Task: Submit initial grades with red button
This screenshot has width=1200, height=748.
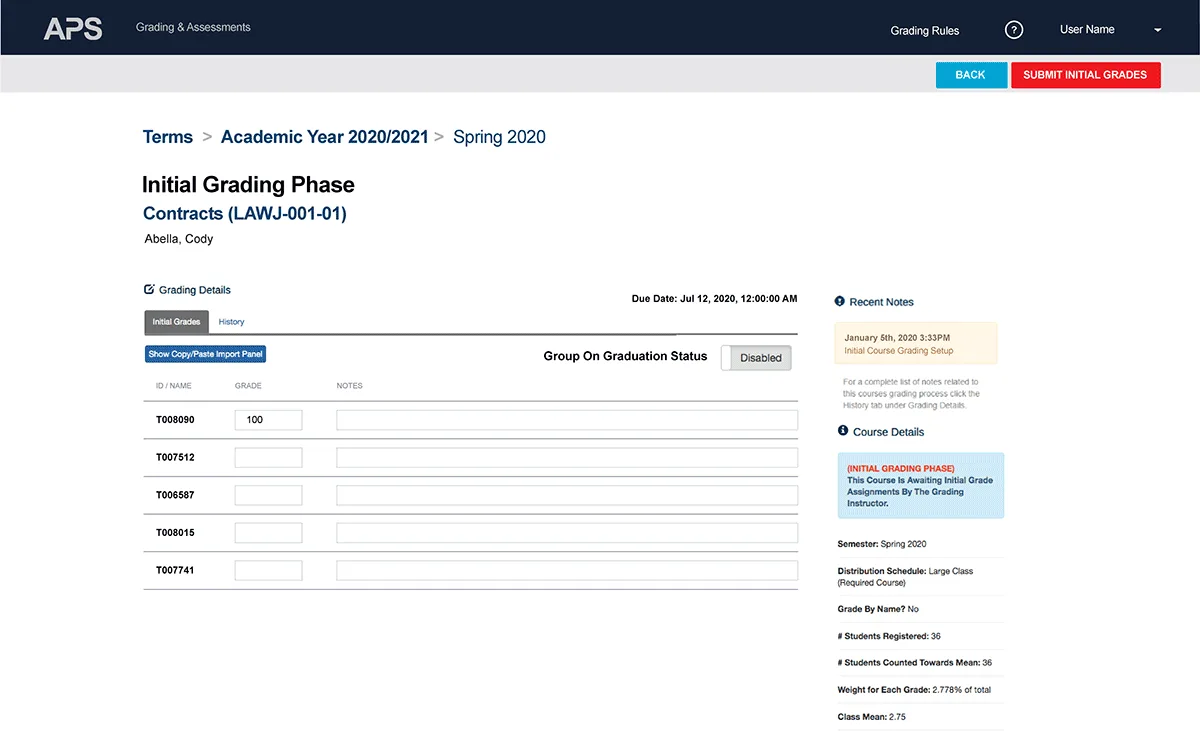Action: pos(1085,75)
